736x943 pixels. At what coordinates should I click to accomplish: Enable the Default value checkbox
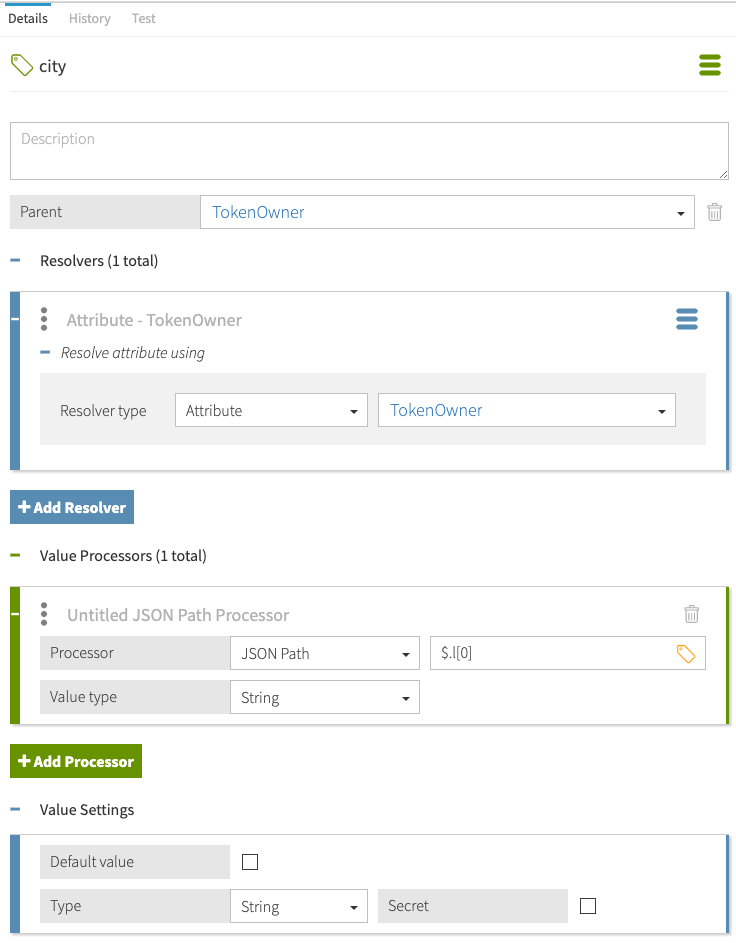click(x=250, y=862)
